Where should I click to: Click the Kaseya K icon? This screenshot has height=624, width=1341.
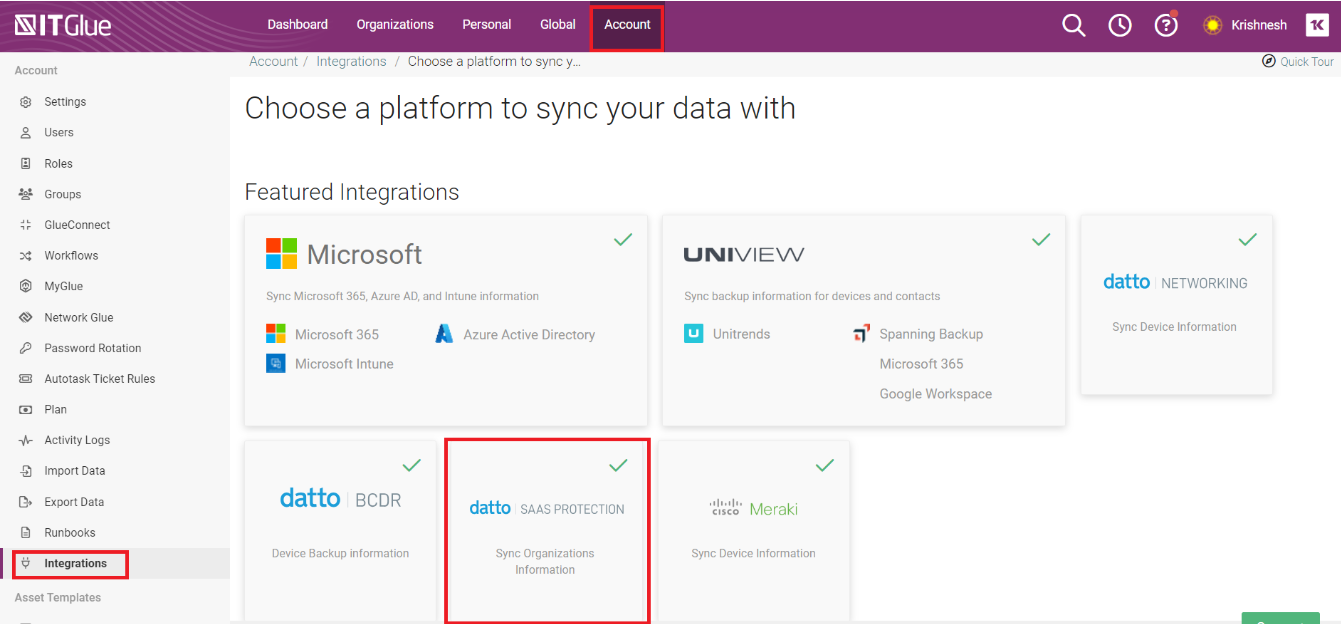click(1317, 25)
